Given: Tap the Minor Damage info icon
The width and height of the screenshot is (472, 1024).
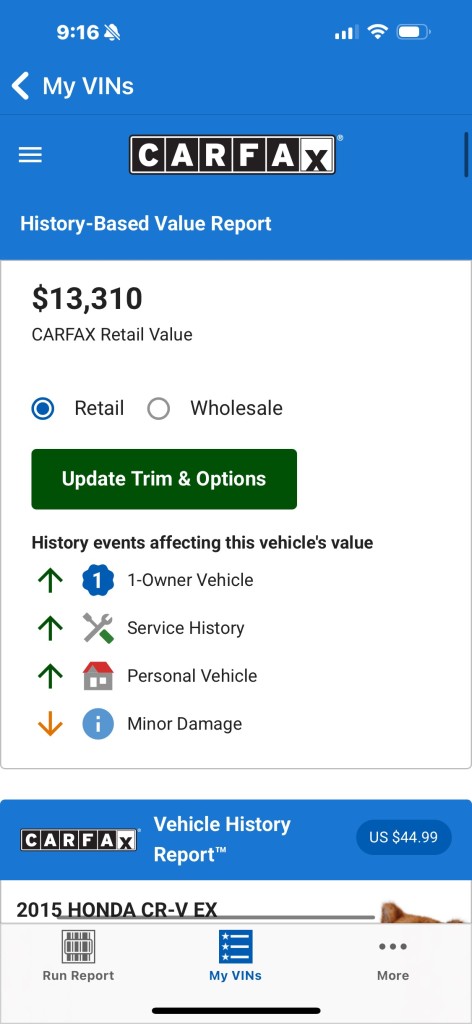Looking at the screenshot, I should point(98,724).
